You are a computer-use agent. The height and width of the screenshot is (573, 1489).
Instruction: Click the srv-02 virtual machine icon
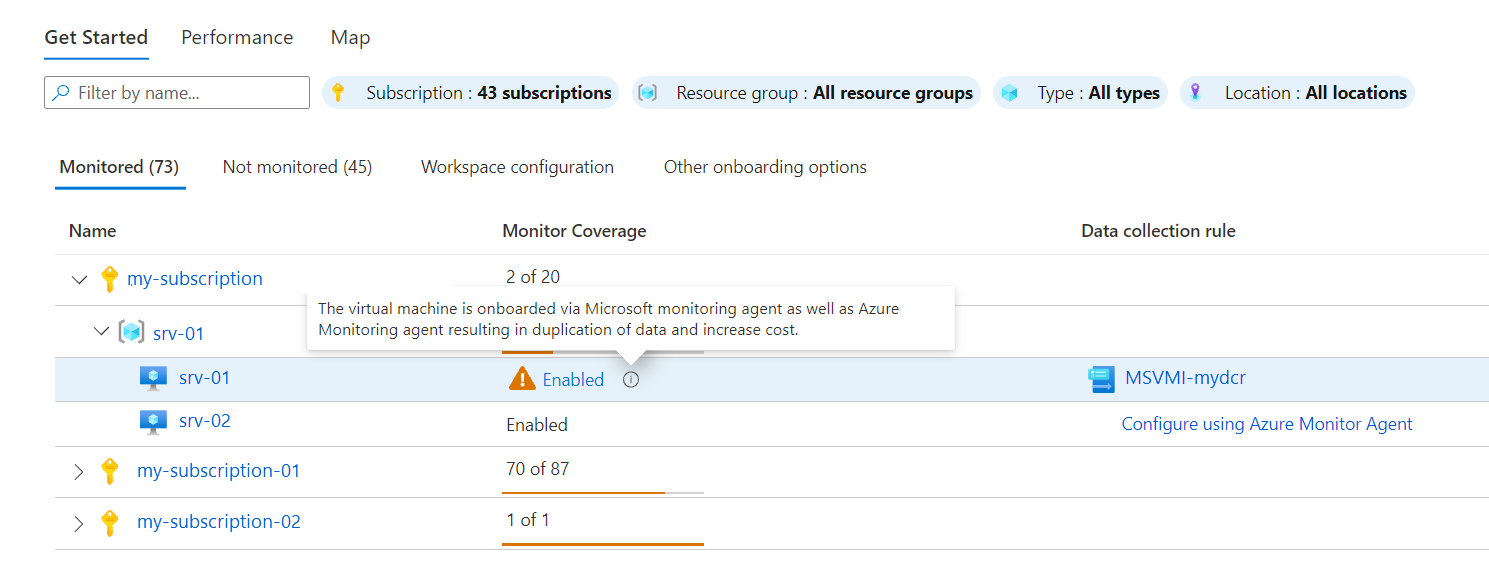(x=152, y=421)
